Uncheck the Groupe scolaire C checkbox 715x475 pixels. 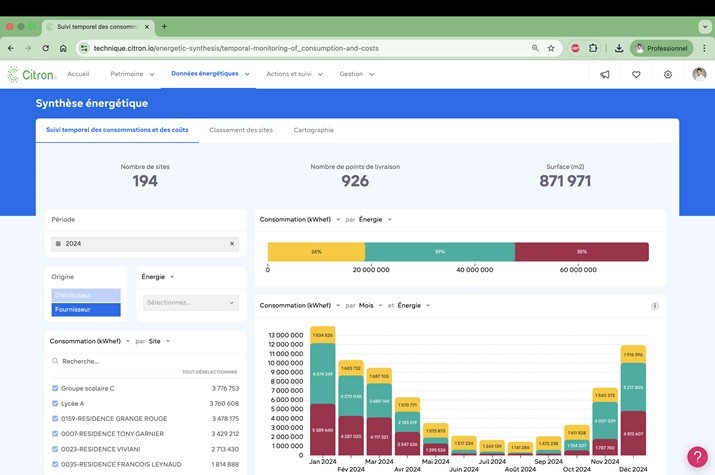click(x=55, y=388)
